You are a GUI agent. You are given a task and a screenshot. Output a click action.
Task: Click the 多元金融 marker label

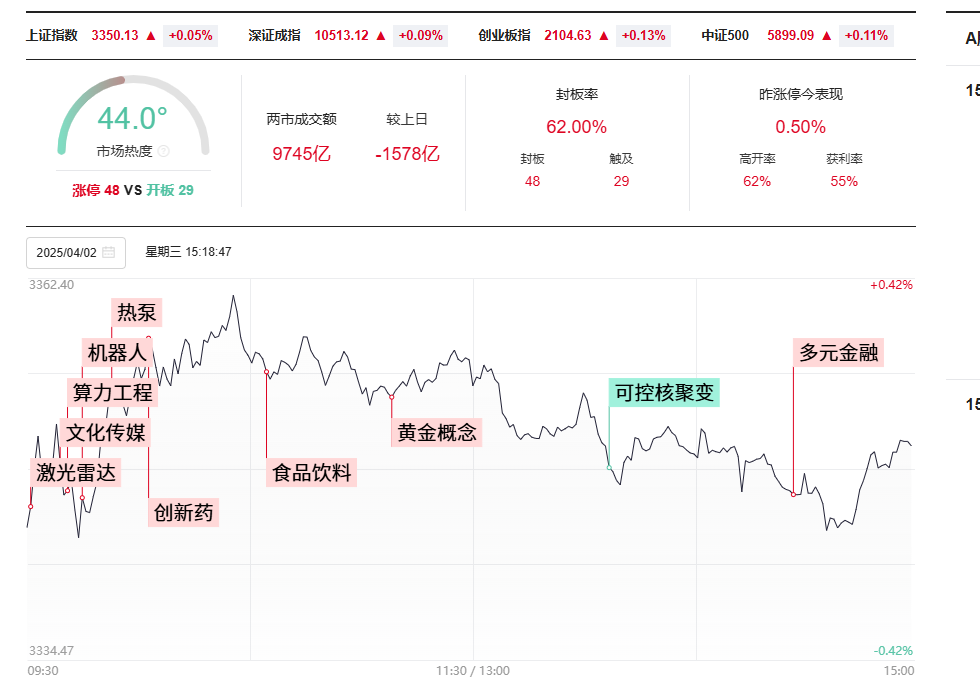pyautogui.click(x=841, y=353)
